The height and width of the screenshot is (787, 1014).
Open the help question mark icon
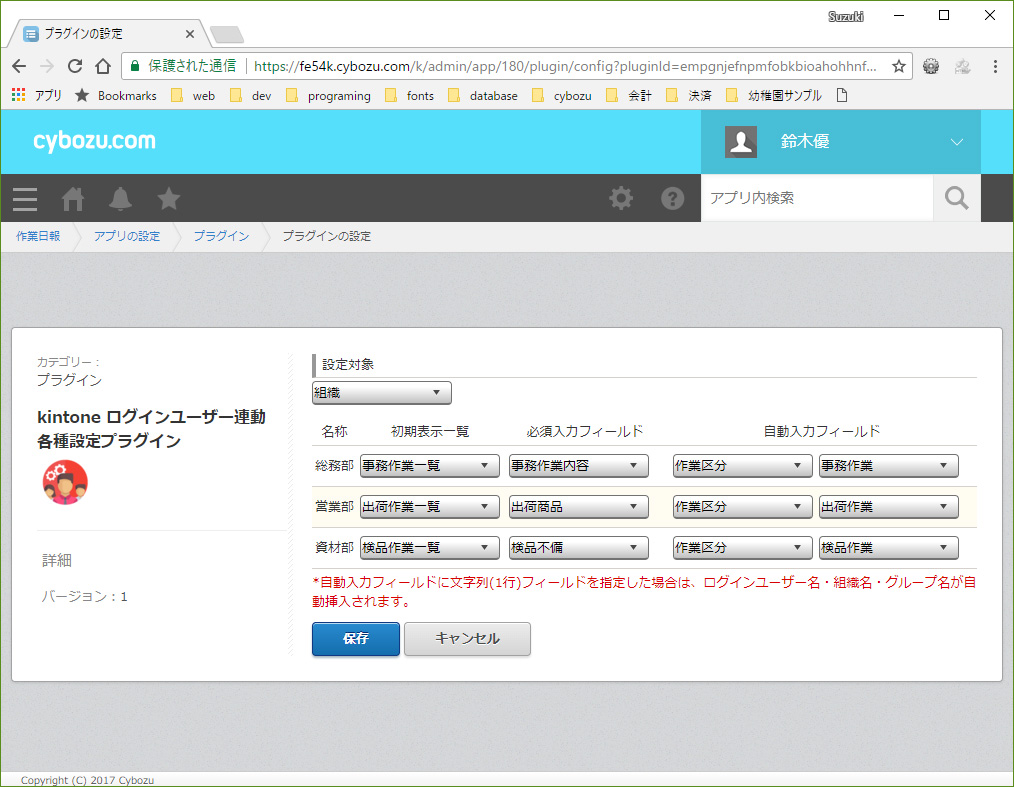(673, 198)
